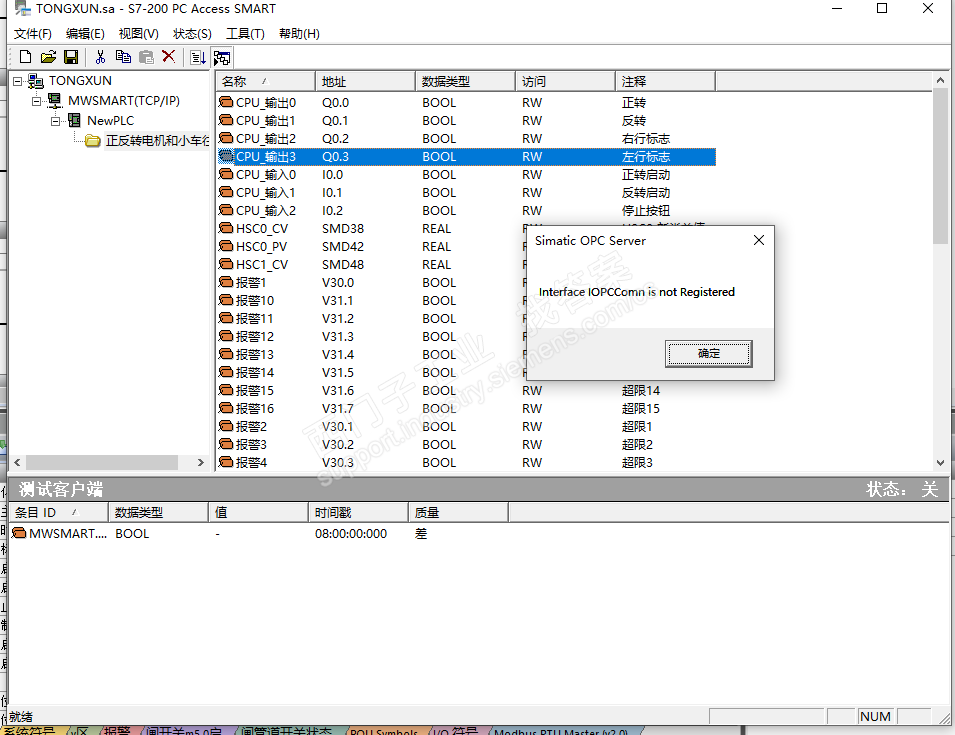Click the item icon of CPU_输入2
The height and width of the screenshot is (735, 955).
click(226, 210)
